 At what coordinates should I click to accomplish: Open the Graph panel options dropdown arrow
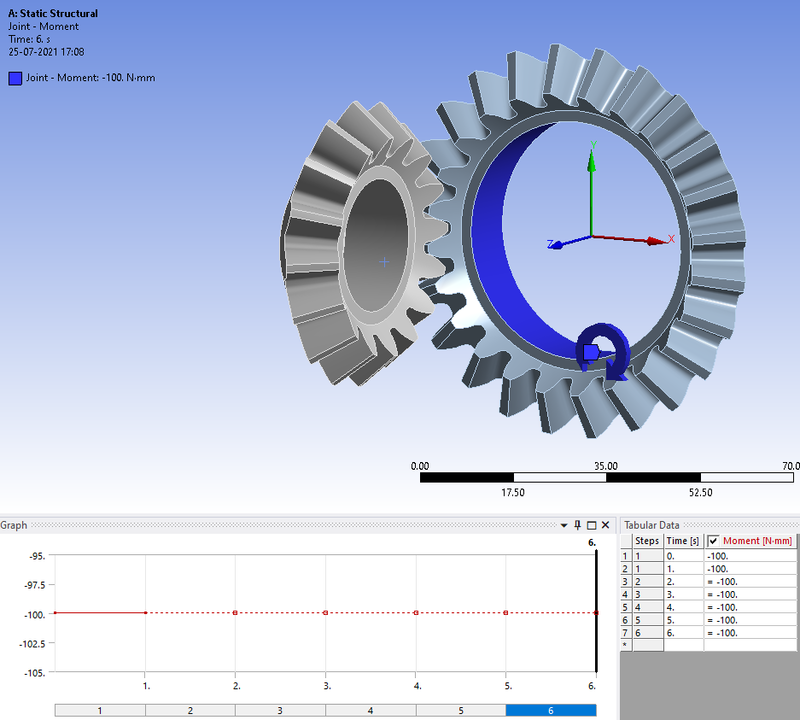(566, 523)
